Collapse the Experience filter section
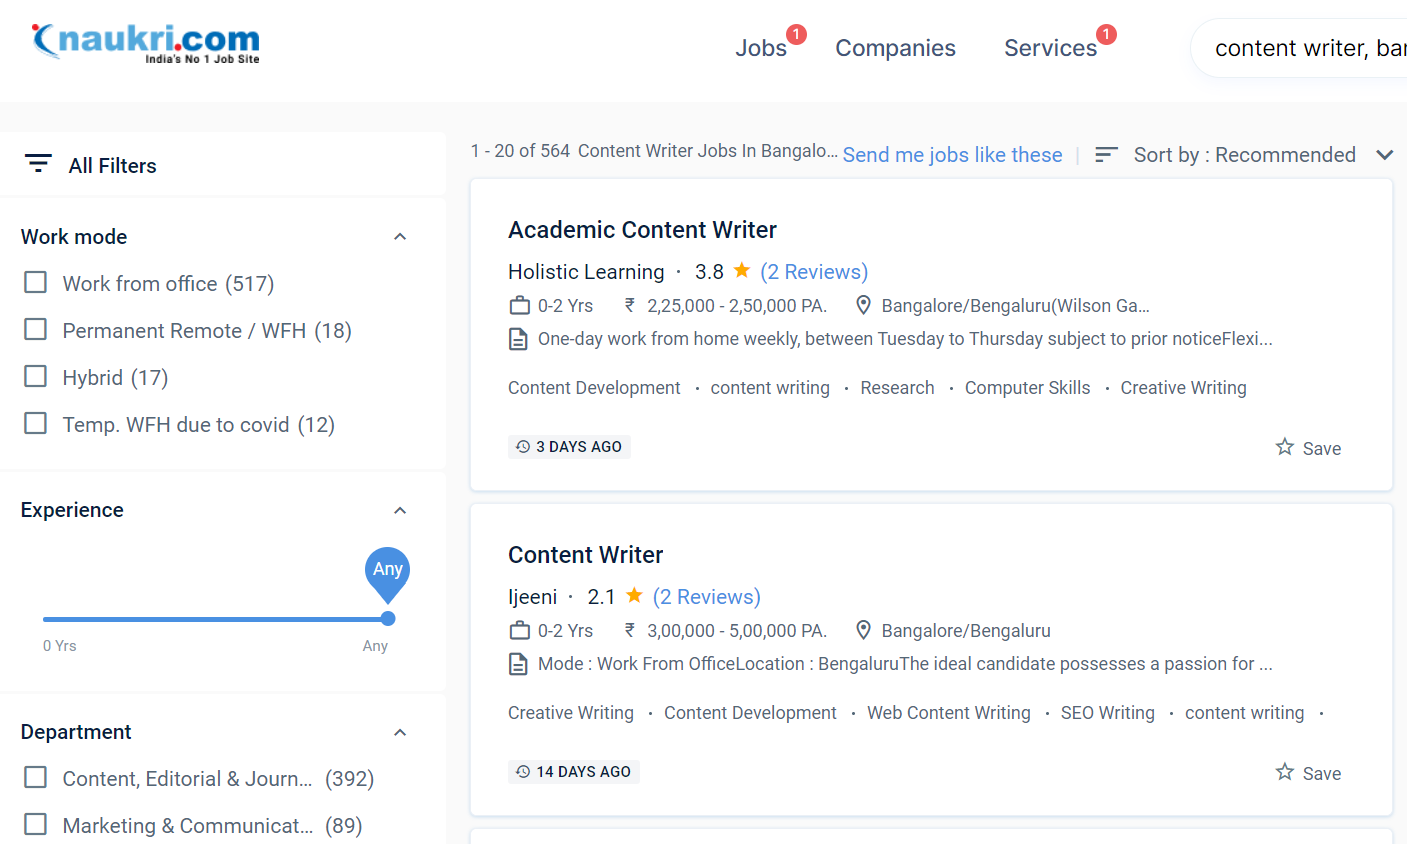Screen dimensions: 1407x844 400,510
